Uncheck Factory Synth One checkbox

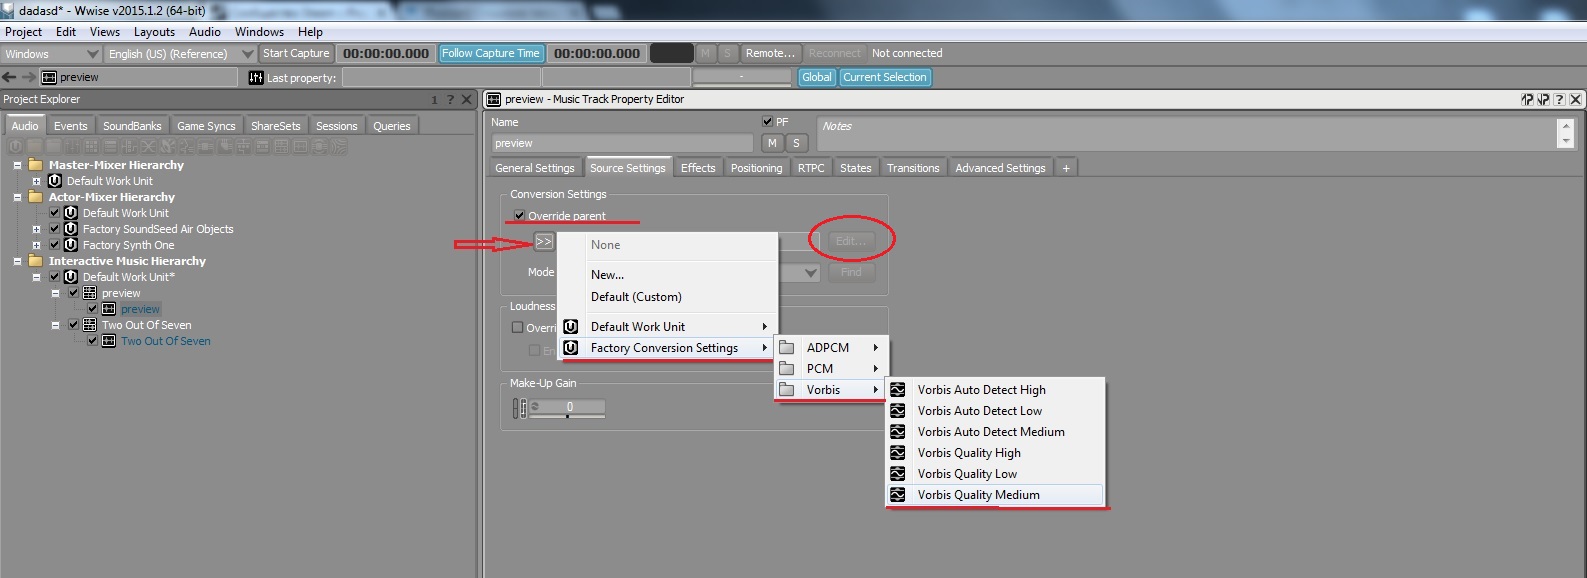tap(55, 245)
